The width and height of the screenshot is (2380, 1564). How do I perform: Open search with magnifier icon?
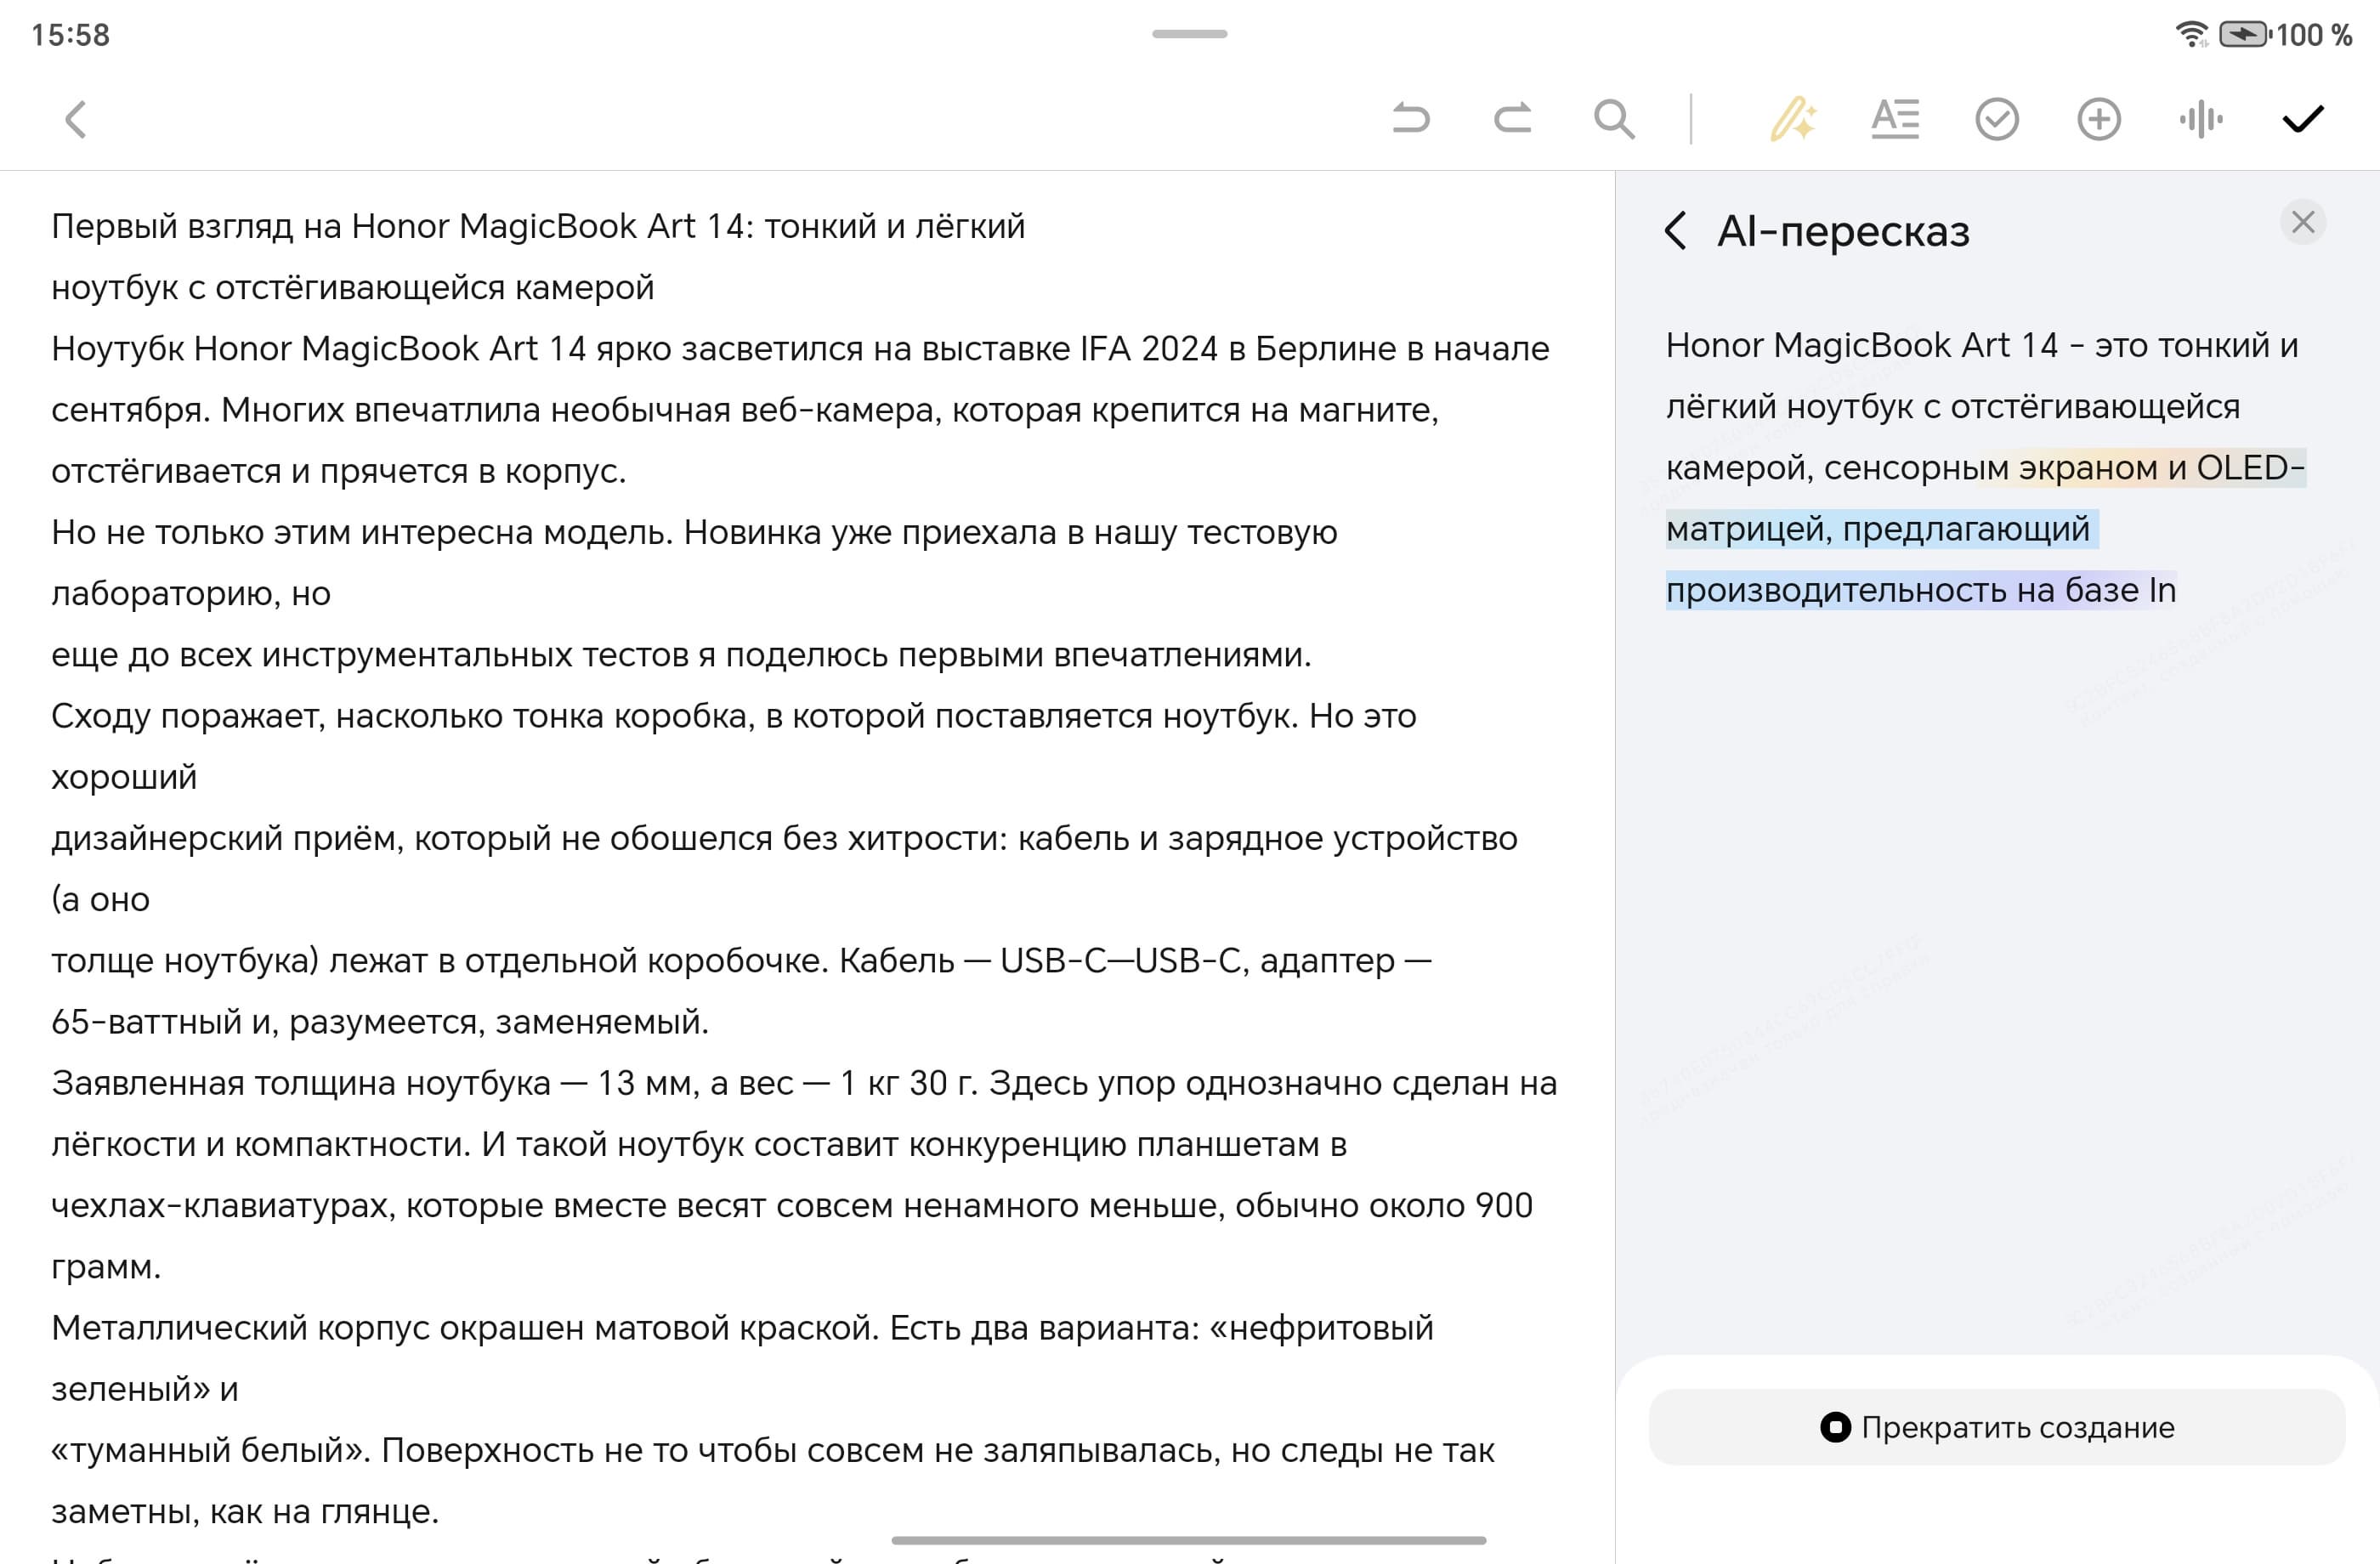1614,119
